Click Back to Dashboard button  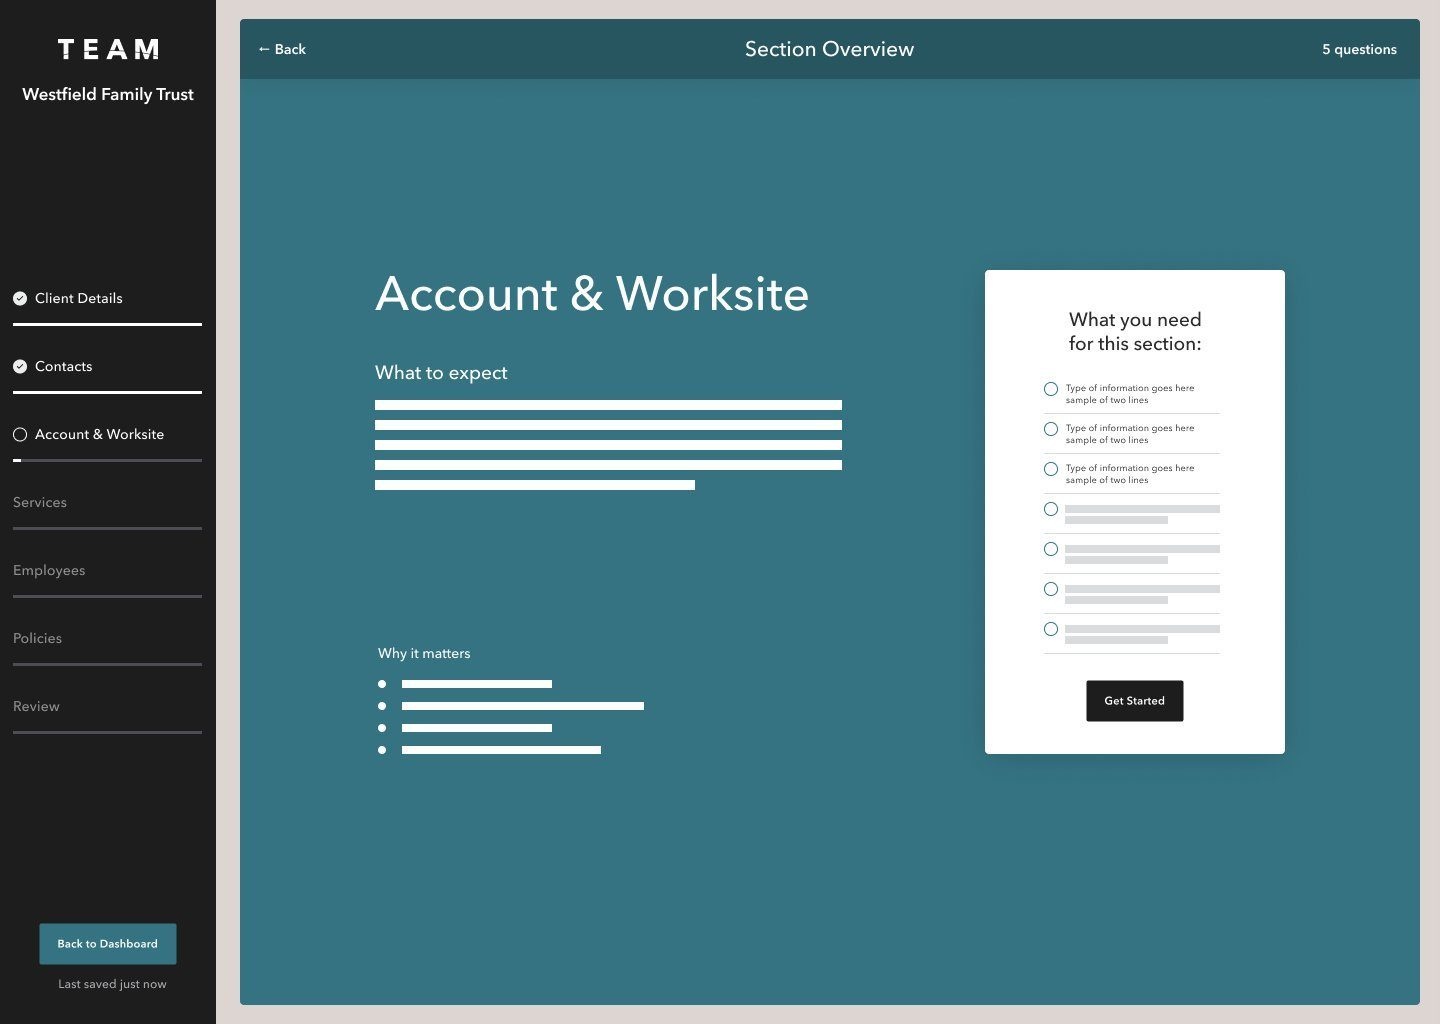108,943
